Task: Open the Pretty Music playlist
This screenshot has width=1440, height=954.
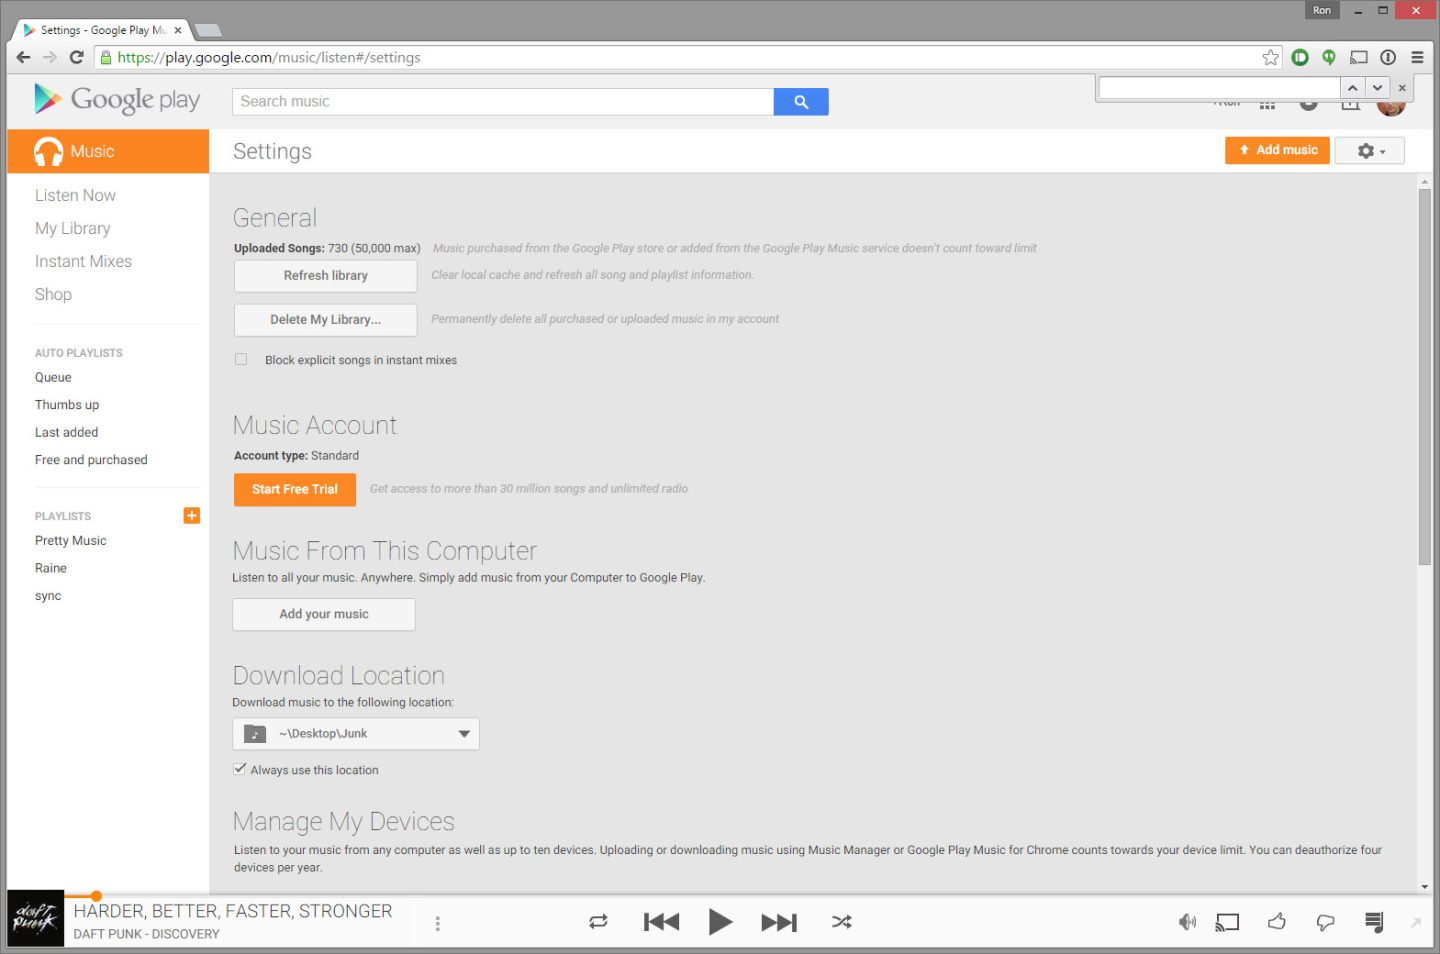Action: pos(70,540)
